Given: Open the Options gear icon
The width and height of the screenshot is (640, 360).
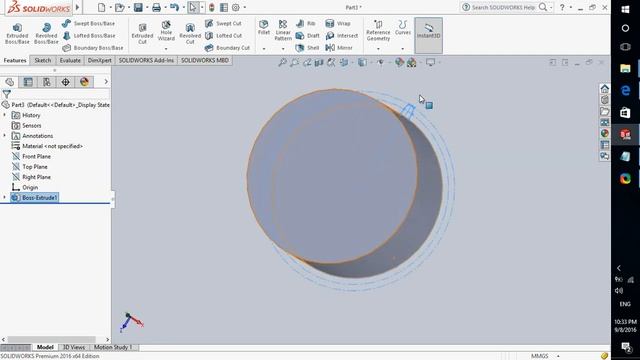Looking at the screenshot, I should click(x=236, y=7).
